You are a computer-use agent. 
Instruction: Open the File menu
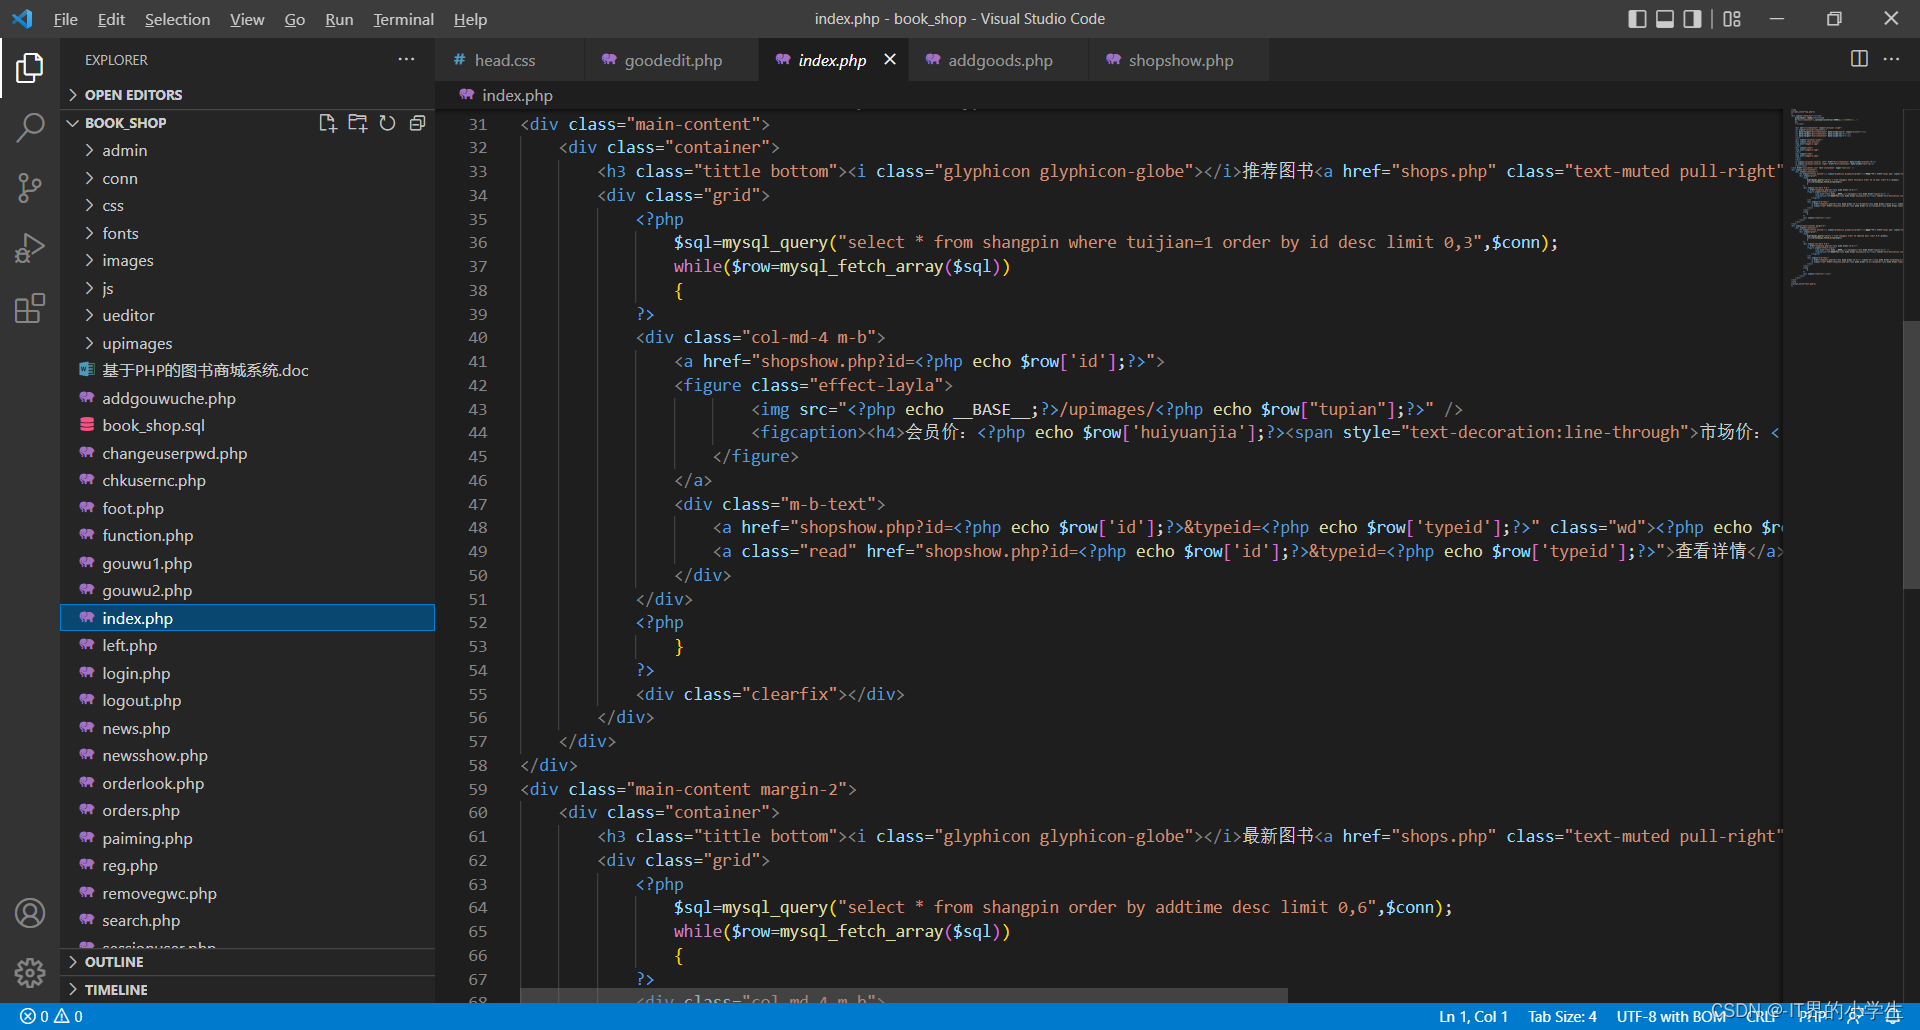coord(66,19)
